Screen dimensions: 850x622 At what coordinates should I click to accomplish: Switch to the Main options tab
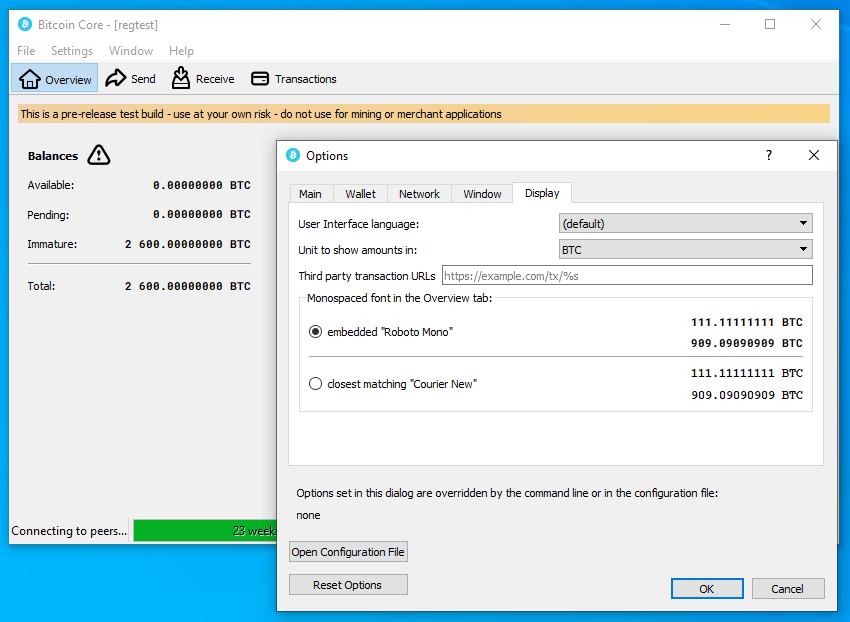click(310, 194)
